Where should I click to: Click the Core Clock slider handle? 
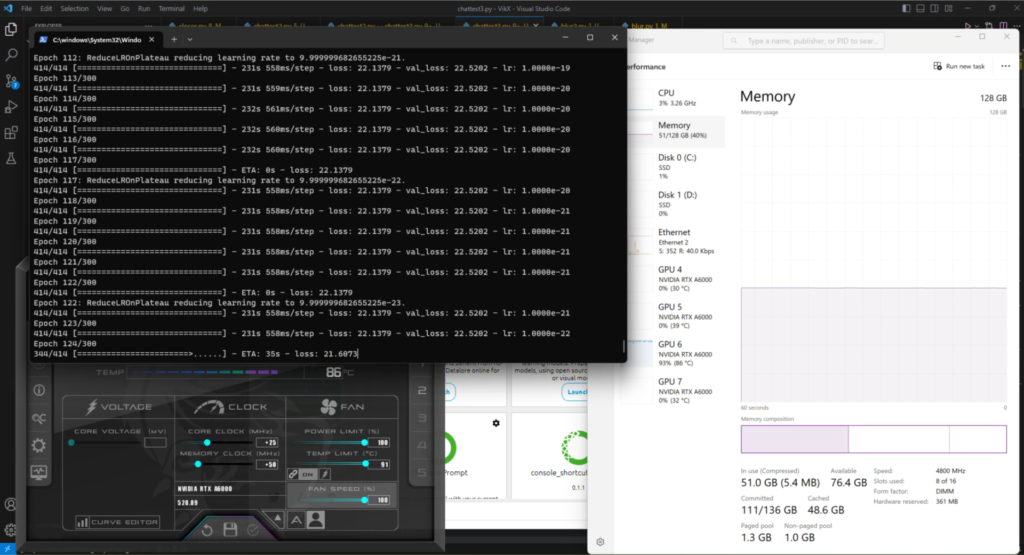208,442
